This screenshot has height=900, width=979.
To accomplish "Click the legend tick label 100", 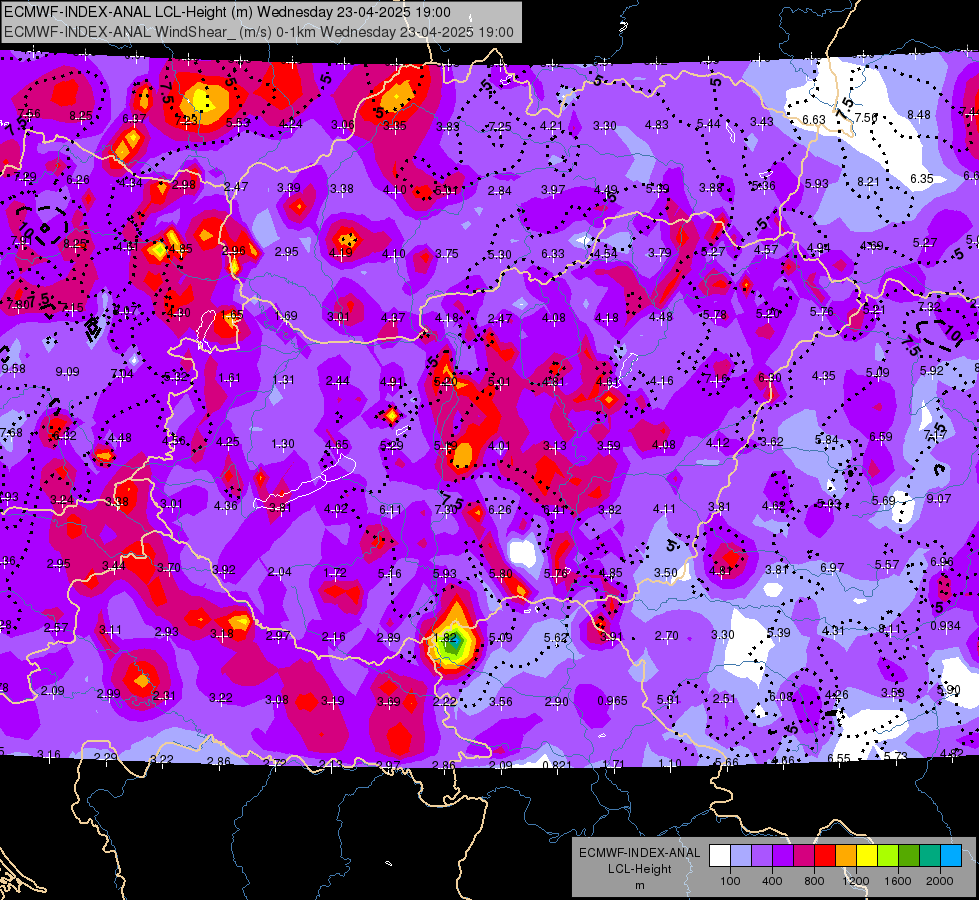I will [730, 881].
